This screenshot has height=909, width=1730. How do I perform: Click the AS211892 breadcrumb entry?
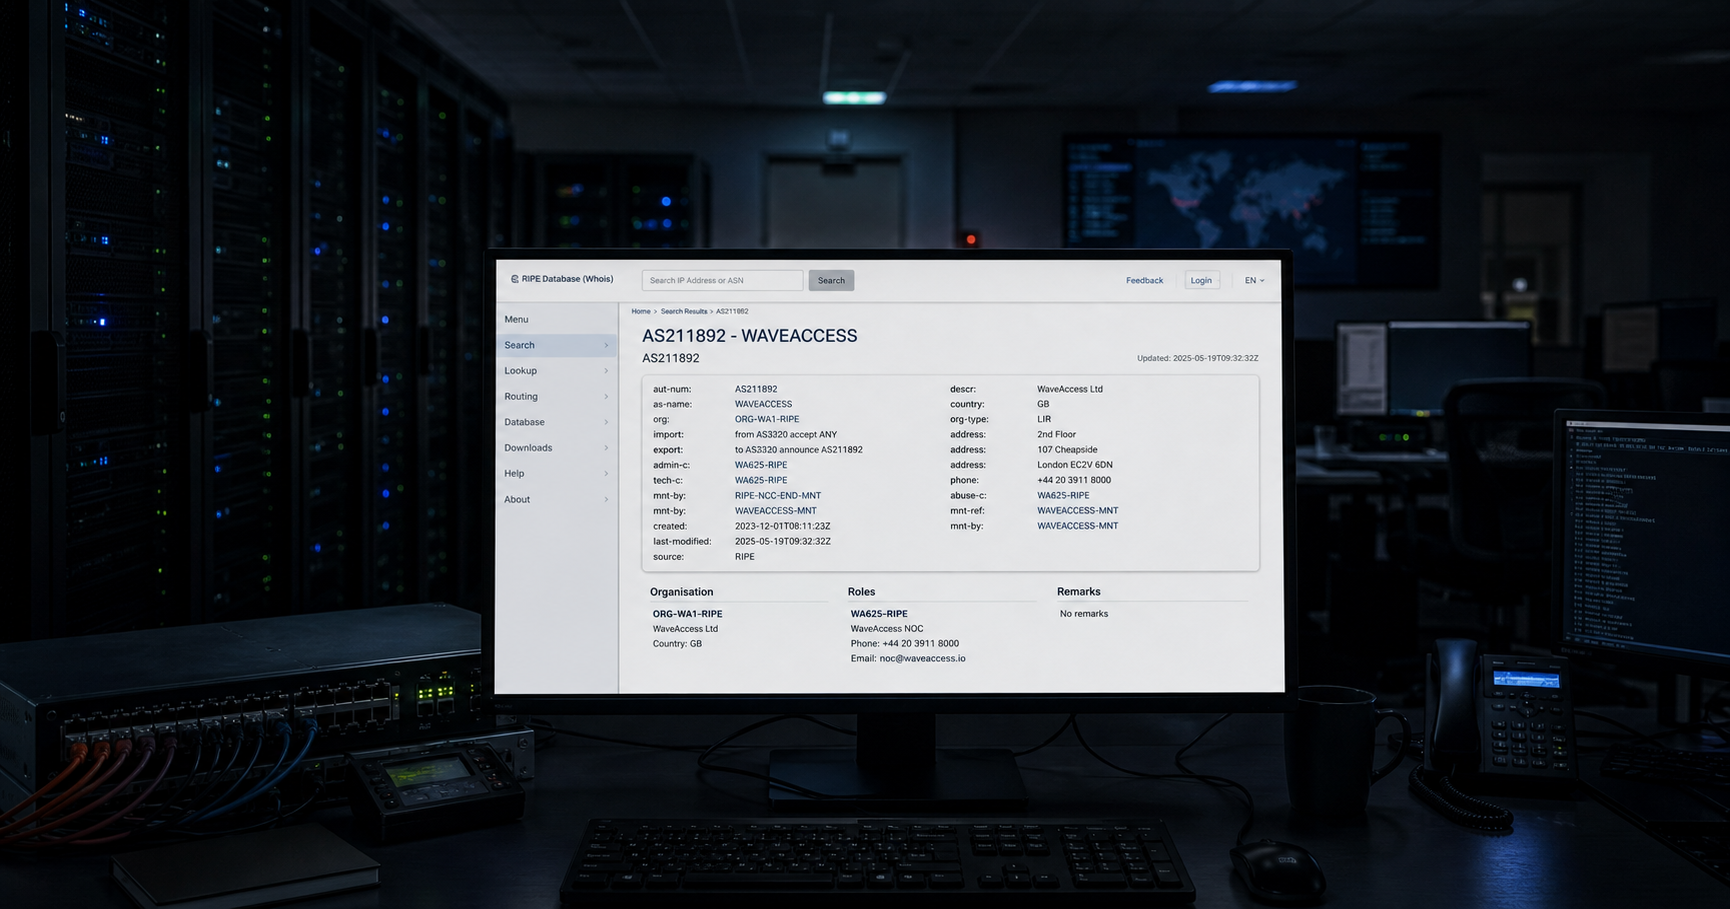732,311
